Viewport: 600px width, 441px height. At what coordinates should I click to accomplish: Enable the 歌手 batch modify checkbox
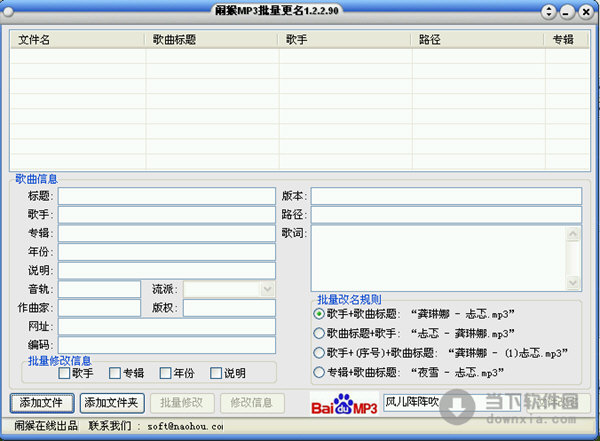click(x=64, y=373)
